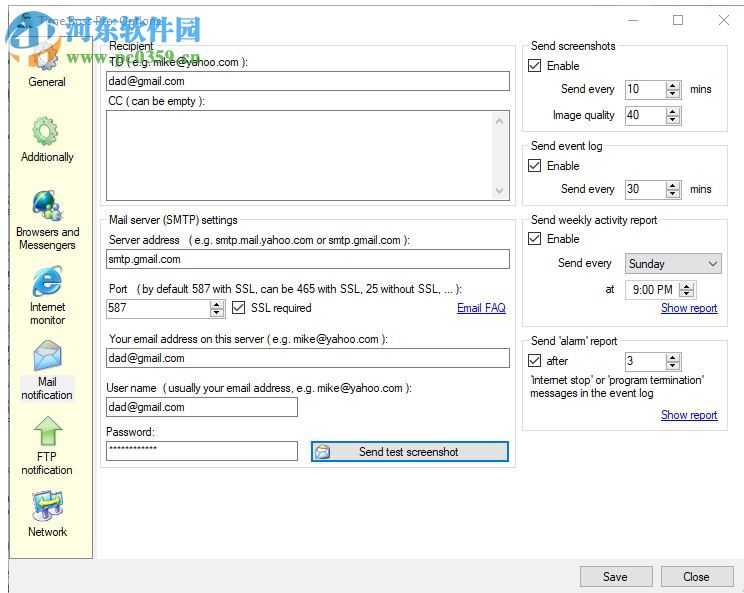This screenshot has height=593, width=744.
Task: Click event log interval value 30 field
Action: tap(645, 189)
